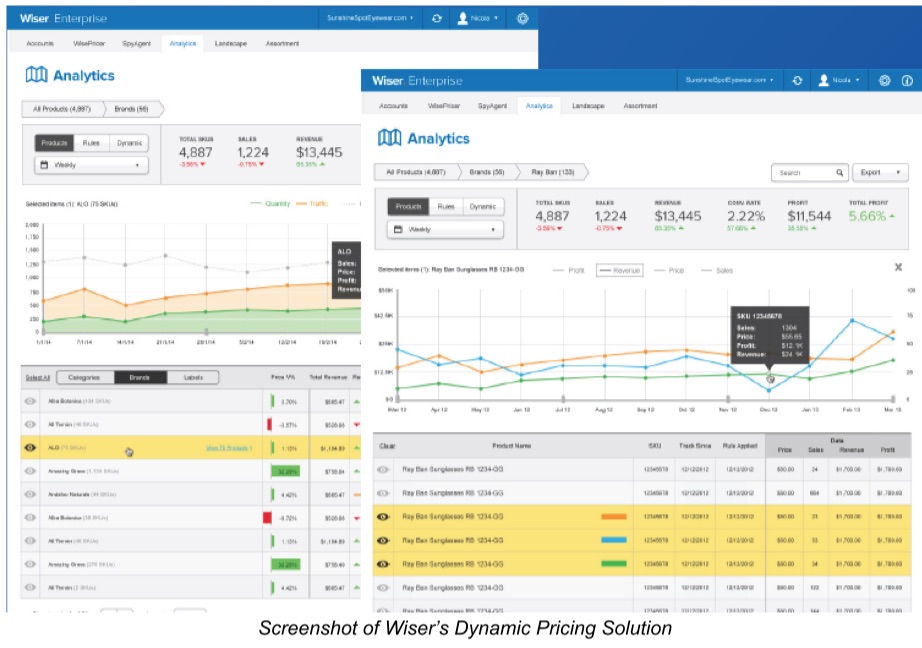The height and width of the screenshot is (648, 922).
Task: Open the Nicole user menu in the front window
Action: tap(839, 81)
